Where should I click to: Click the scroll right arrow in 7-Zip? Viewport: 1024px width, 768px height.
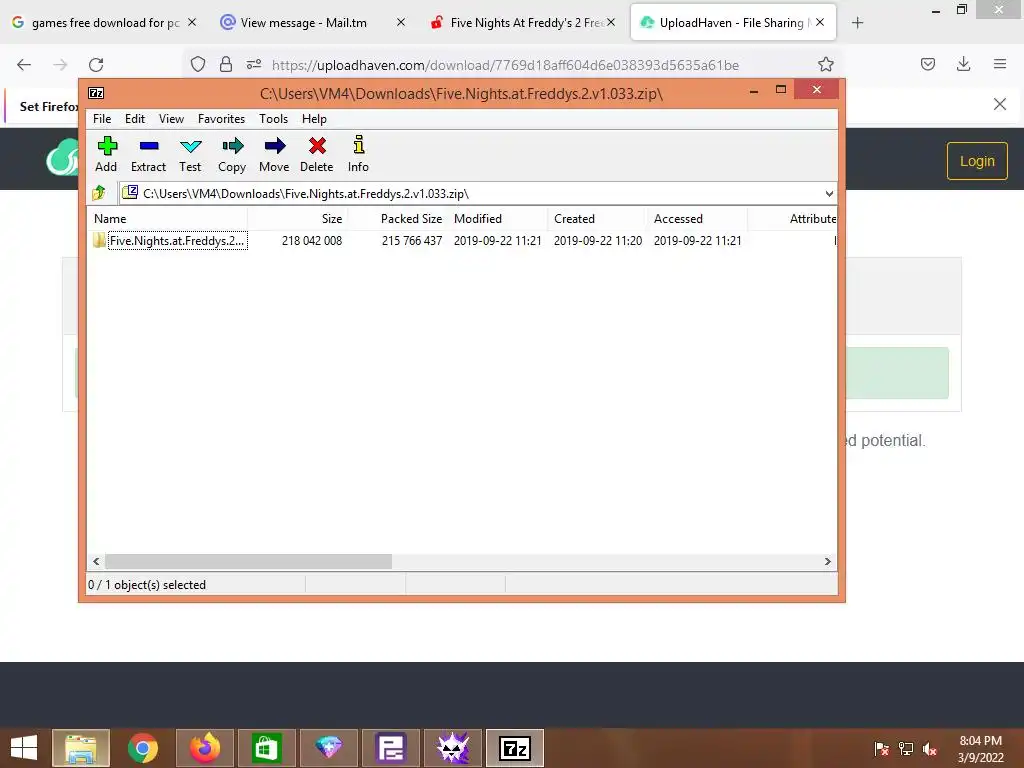827,562
